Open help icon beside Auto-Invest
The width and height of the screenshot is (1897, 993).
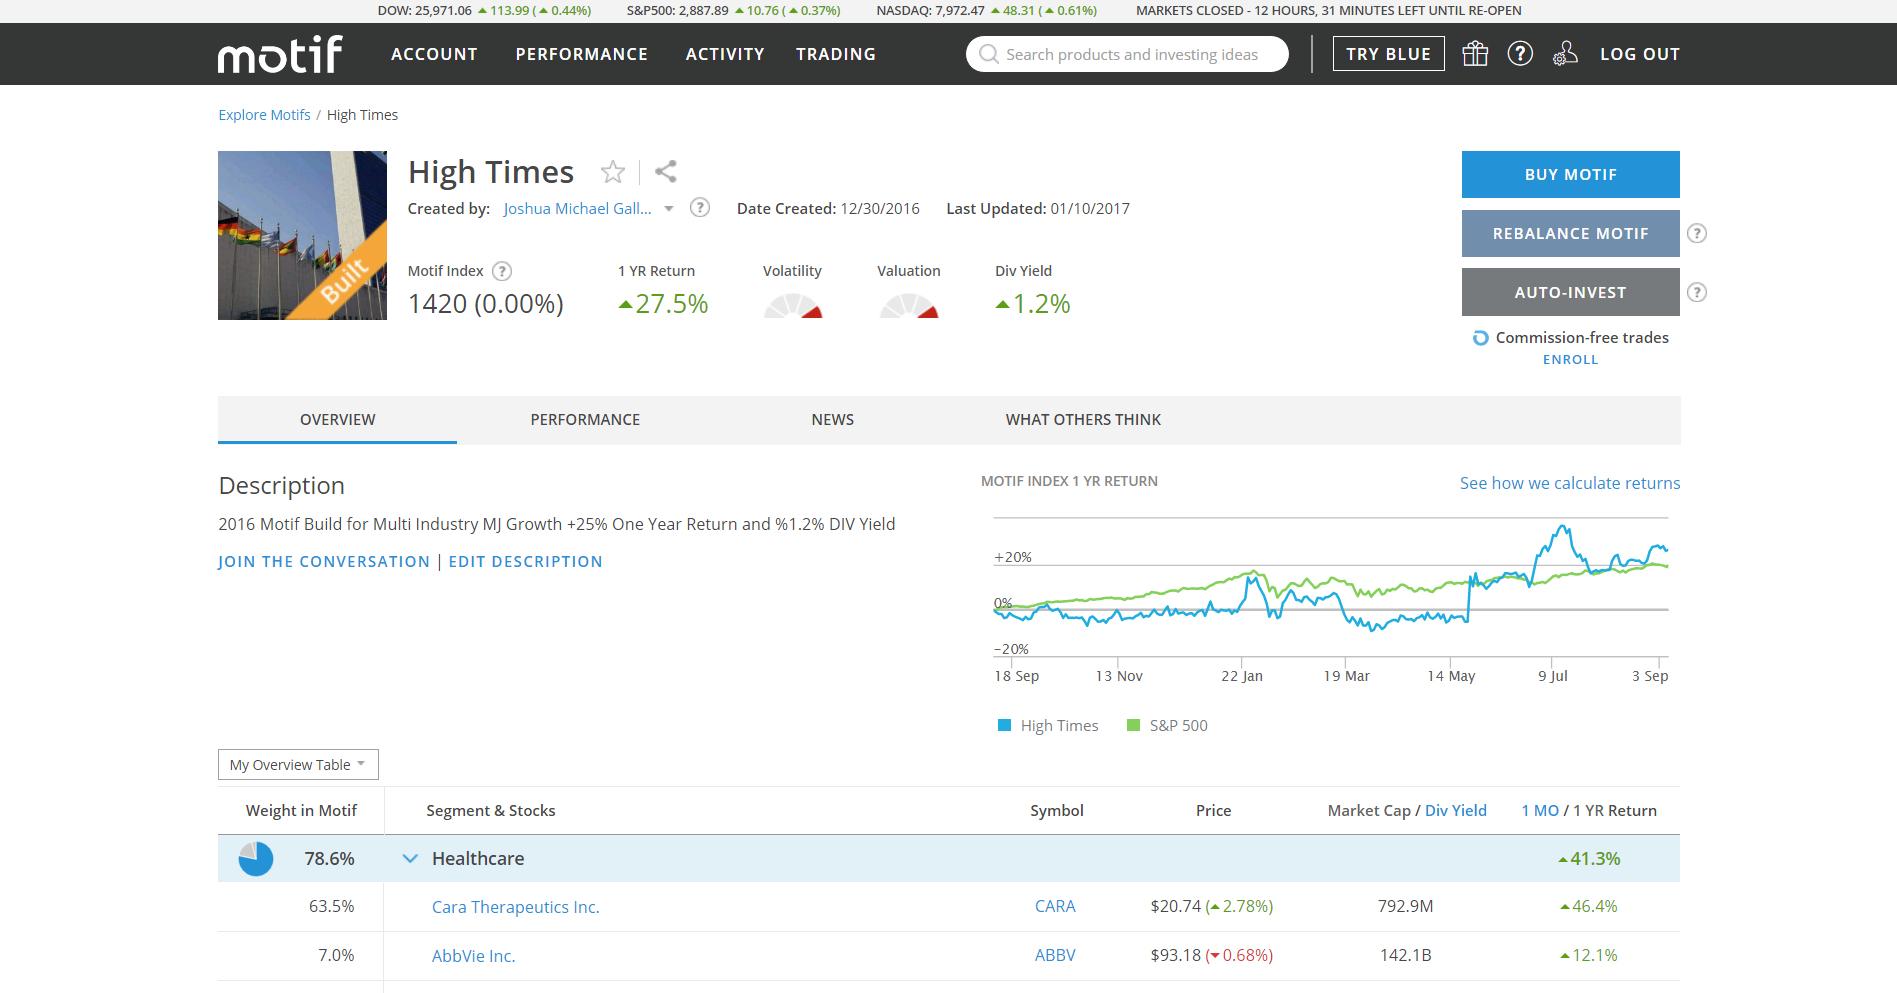(1697, 292)
